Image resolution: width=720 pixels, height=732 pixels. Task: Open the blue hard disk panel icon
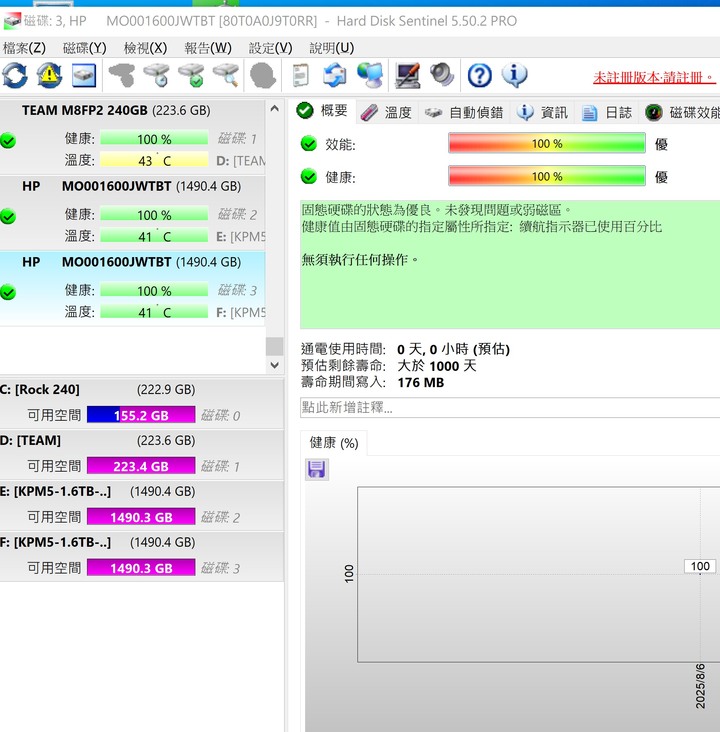click(84, 76)
